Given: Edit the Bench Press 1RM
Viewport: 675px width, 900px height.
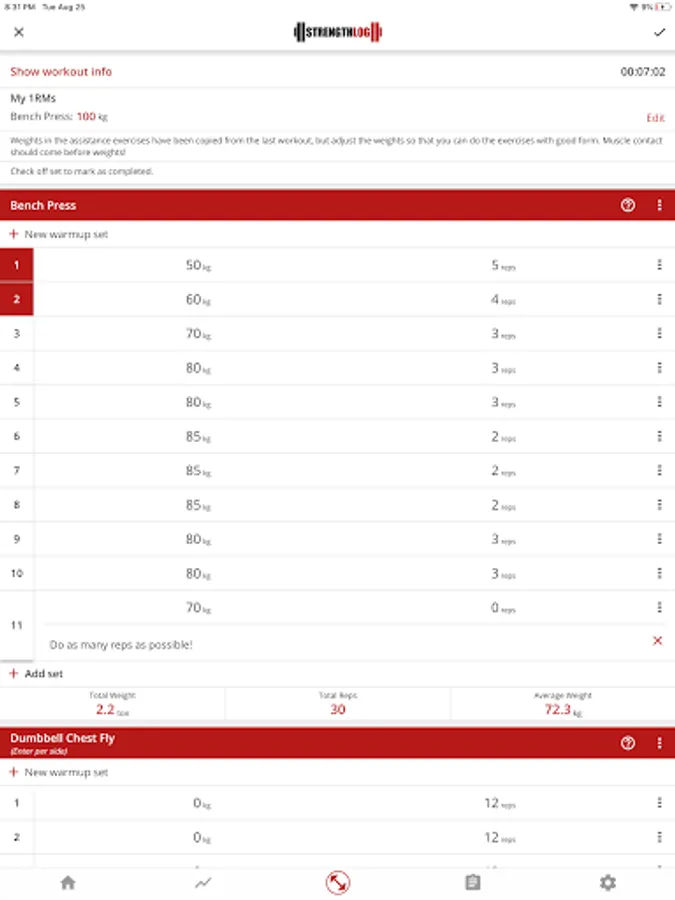Looking at the screenshot, I should point(655,118).
